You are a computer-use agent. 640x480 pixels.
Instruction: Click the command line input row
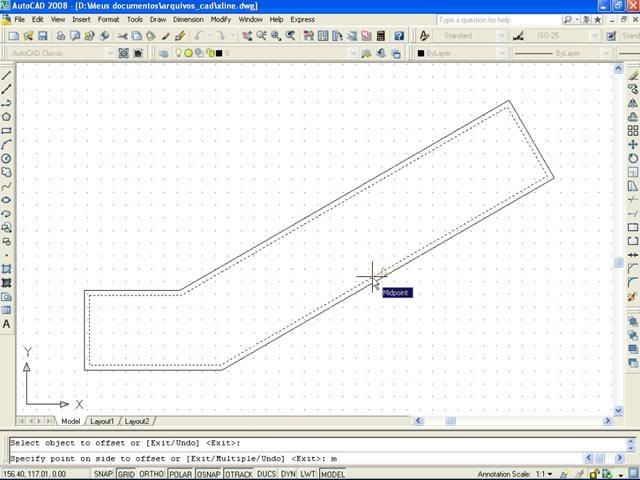[x=297, y=458]
